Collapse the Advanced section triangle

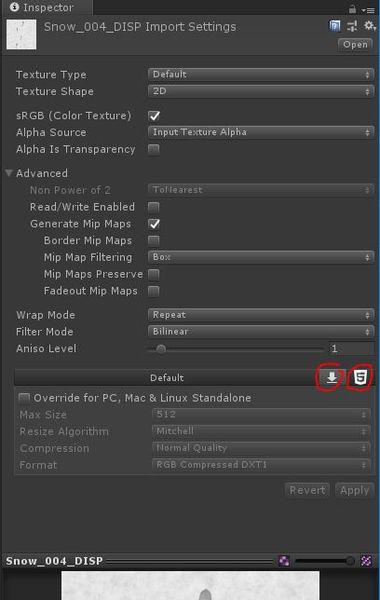point(9,173)
